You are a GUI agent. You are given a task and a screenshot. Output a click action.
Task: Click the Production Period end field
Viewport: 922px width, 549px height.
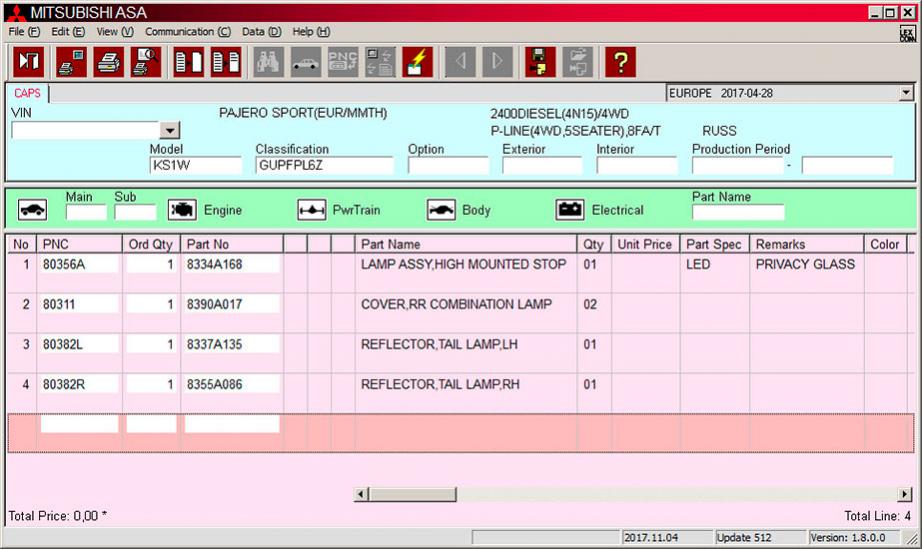point(847,165)
